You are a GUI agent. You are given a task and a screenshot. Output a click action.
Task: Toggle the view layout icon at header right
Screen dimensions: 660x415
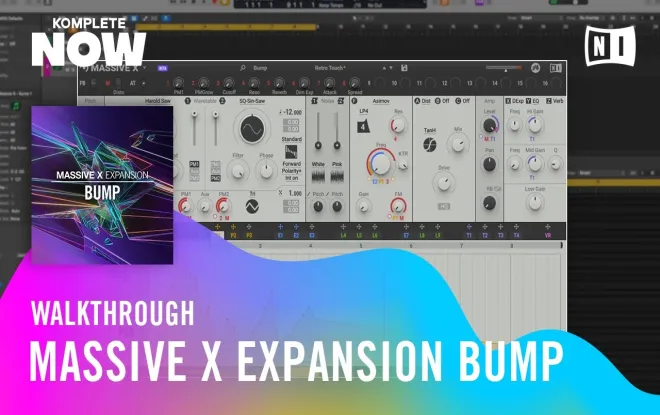pos(556,67)
